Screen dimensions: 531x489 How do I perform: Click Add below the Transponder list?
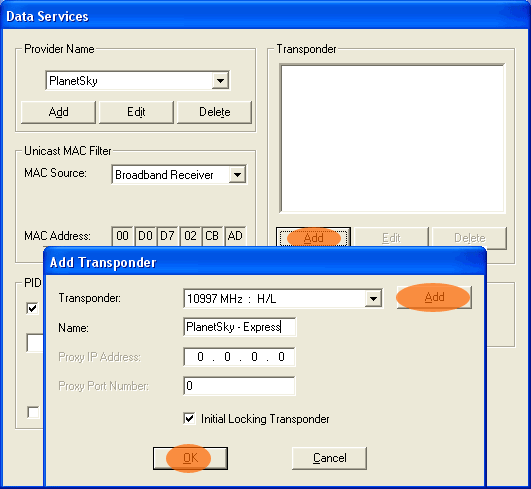tap(313, 238)
